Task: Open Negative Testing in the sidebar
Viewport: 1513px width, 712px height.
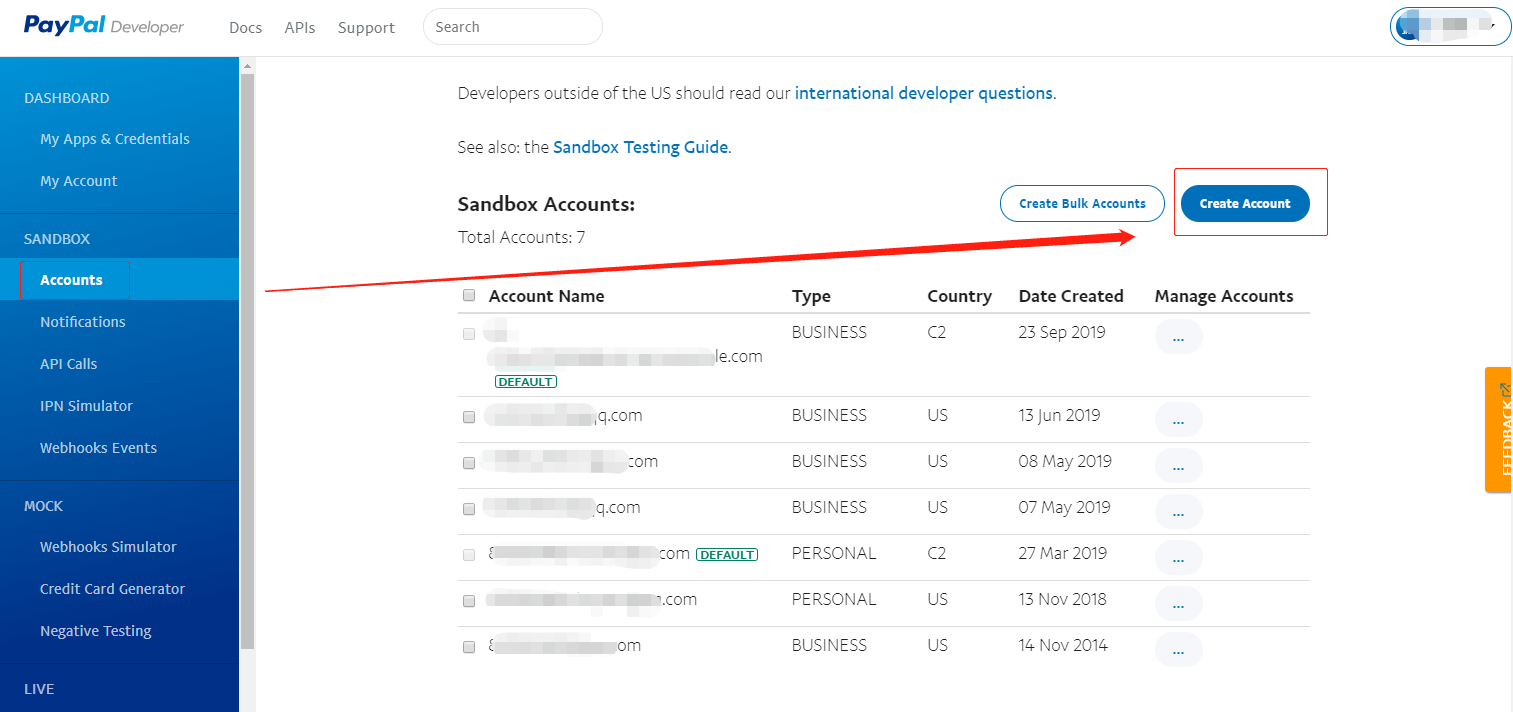Action: 96,631
